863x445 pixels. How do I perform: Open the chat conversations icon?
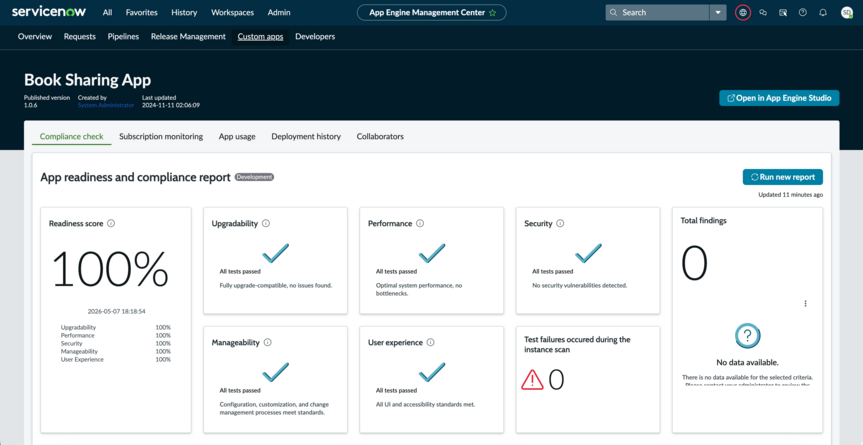click(763, 13)
